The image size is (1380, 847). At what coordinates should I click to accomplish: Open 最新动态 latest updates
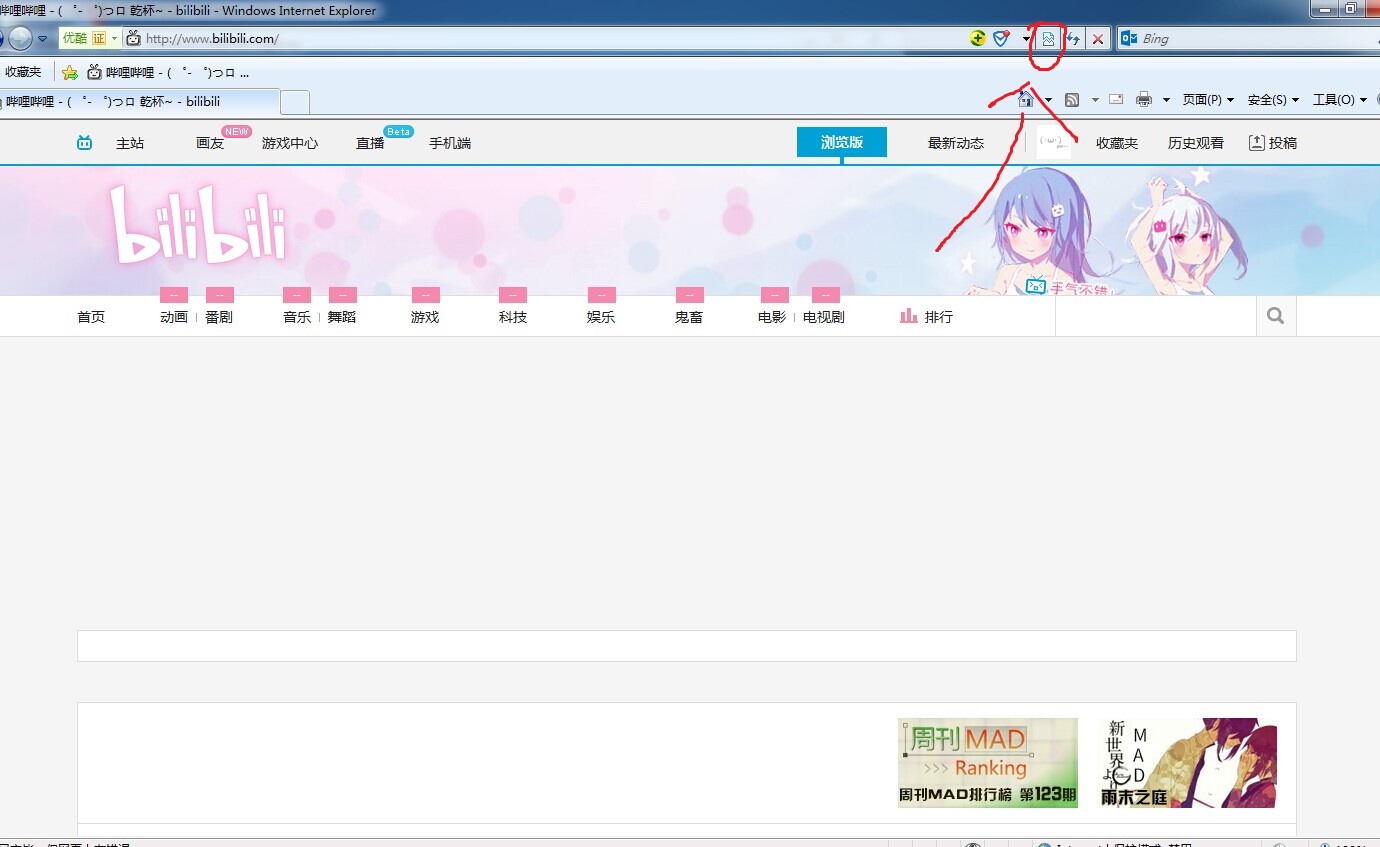pyautogui.click(x=956, y=143)
